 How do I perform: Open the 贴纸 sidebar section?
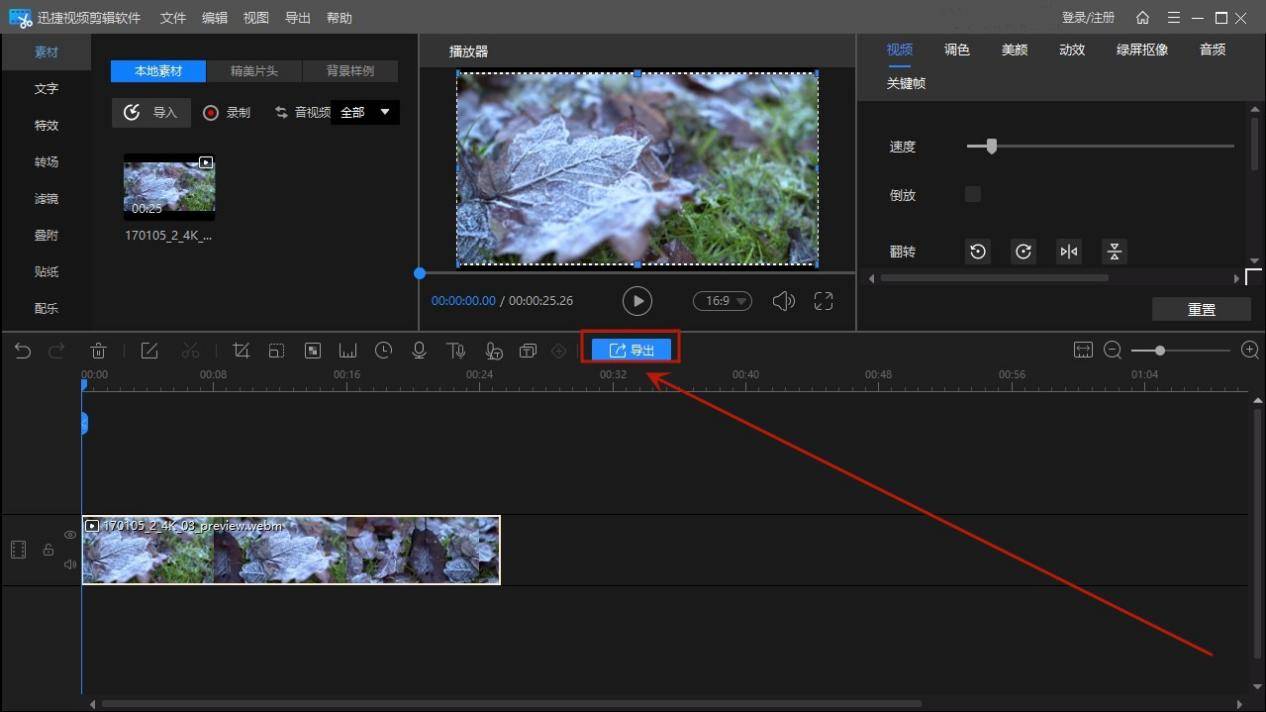[46, 272]
